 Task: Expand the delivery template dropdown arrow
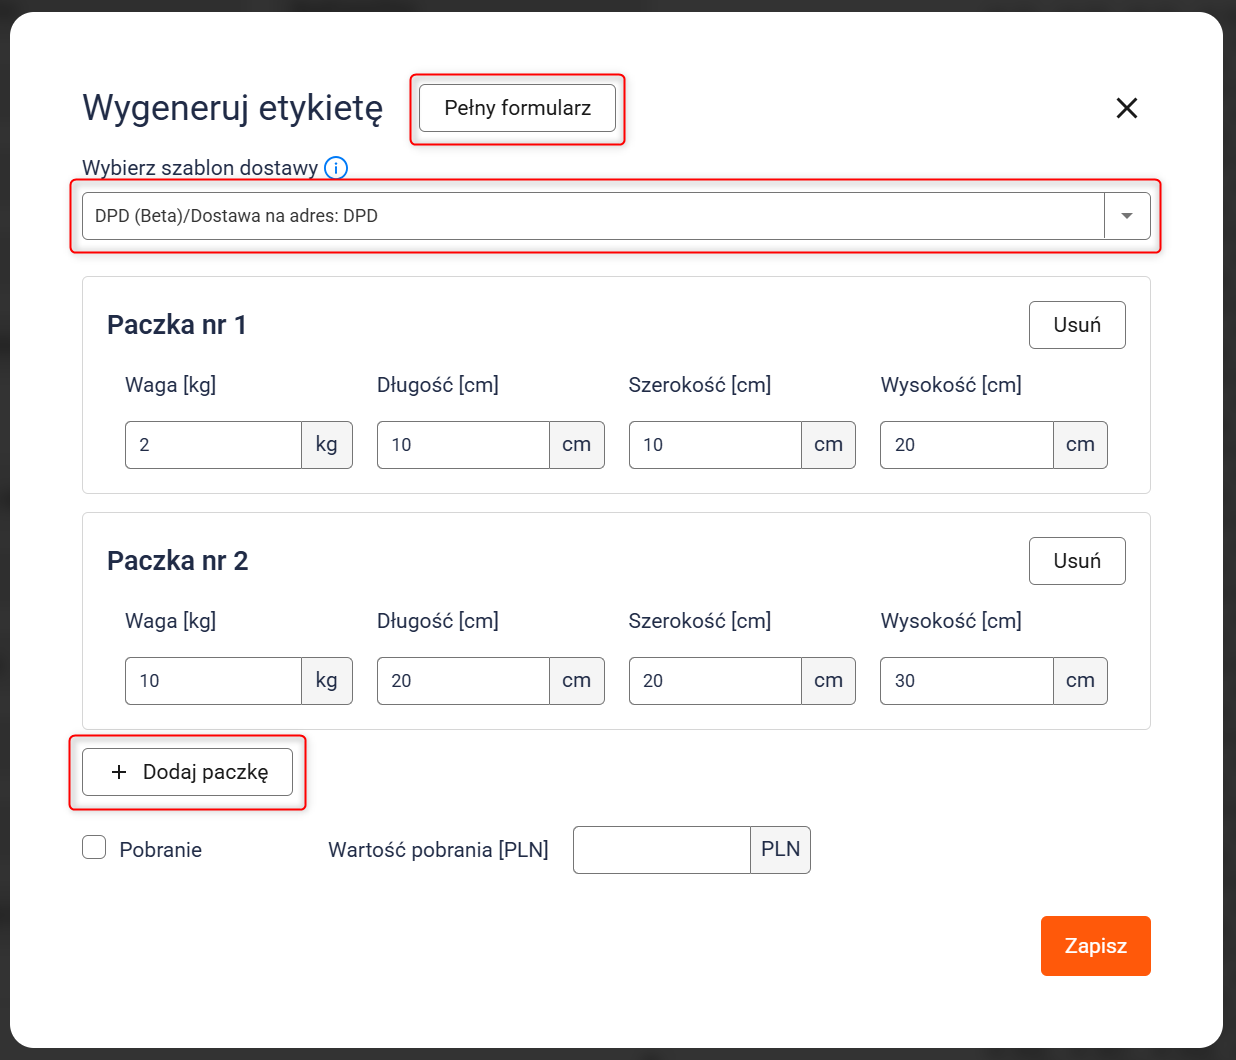click(1127, 216)
